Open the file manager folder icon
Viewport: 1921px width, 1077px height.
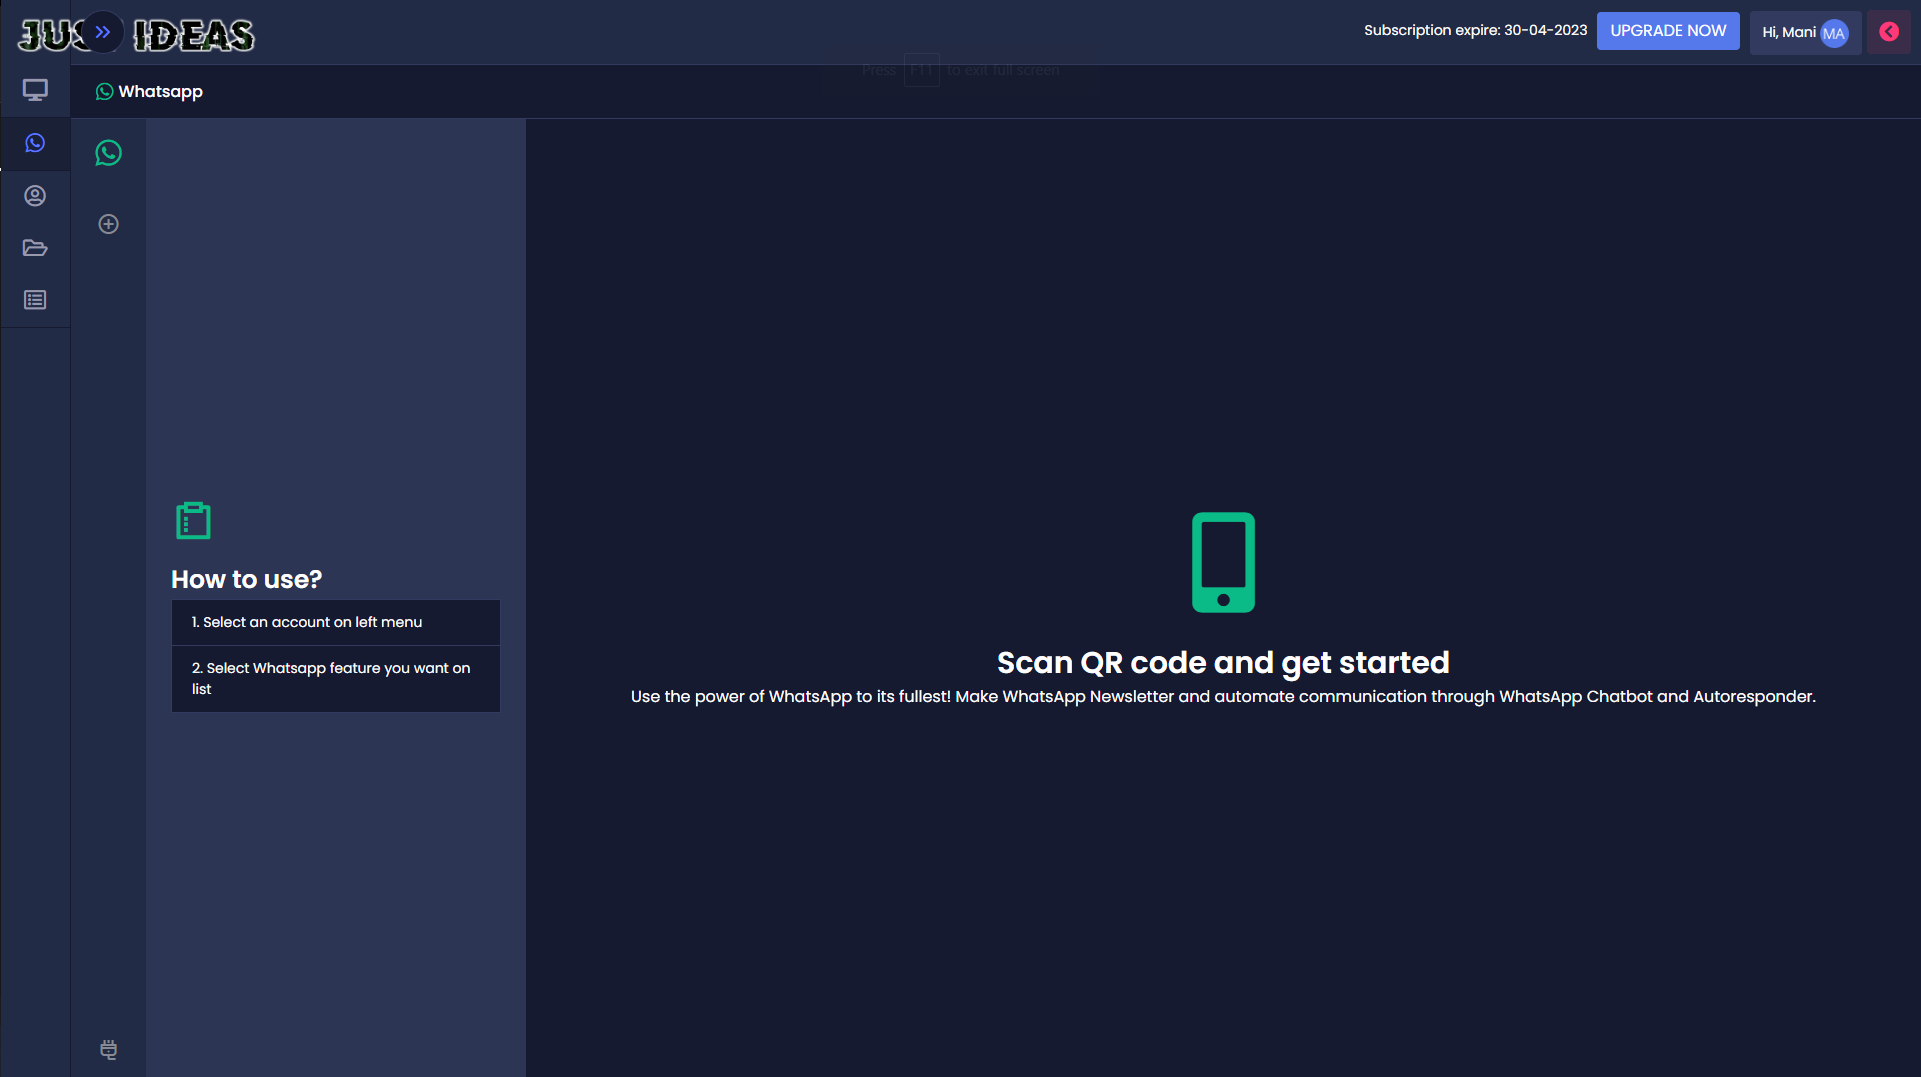click(x=35, y=248)
